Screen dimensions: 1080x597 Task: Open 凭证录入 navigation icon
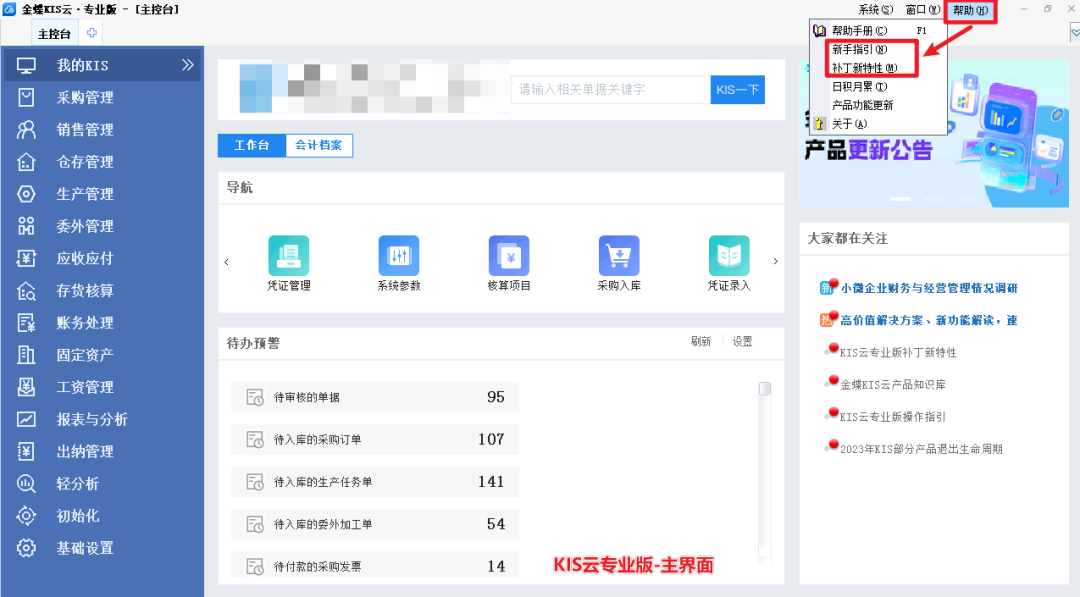pos(729,255)
